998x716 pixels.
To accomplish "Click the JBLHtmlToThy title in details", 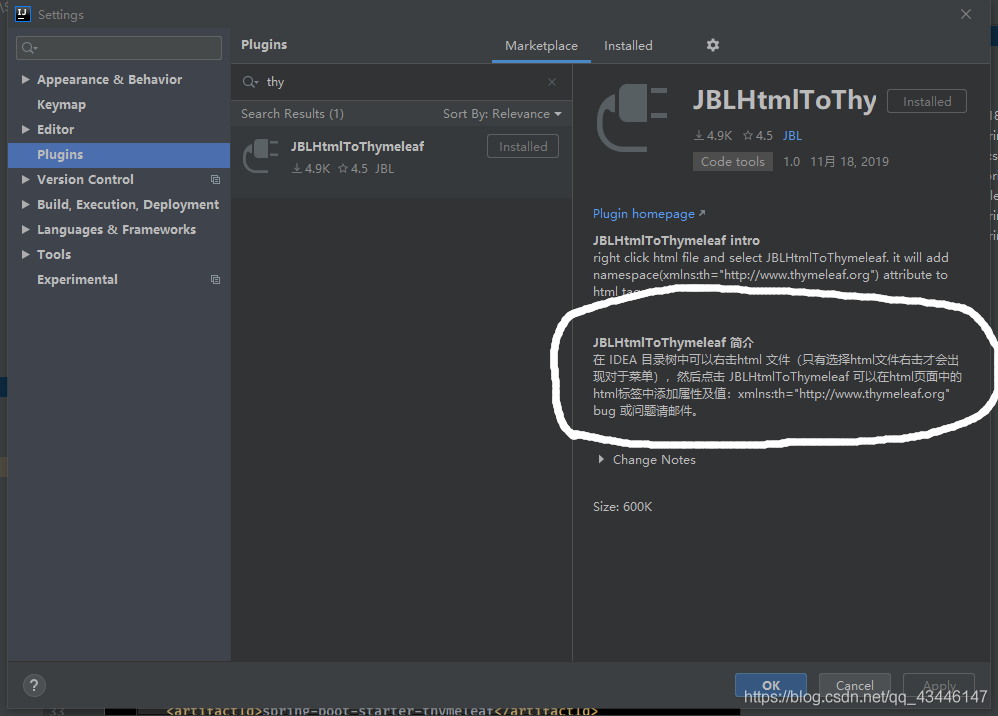I will tap(784, 100).
